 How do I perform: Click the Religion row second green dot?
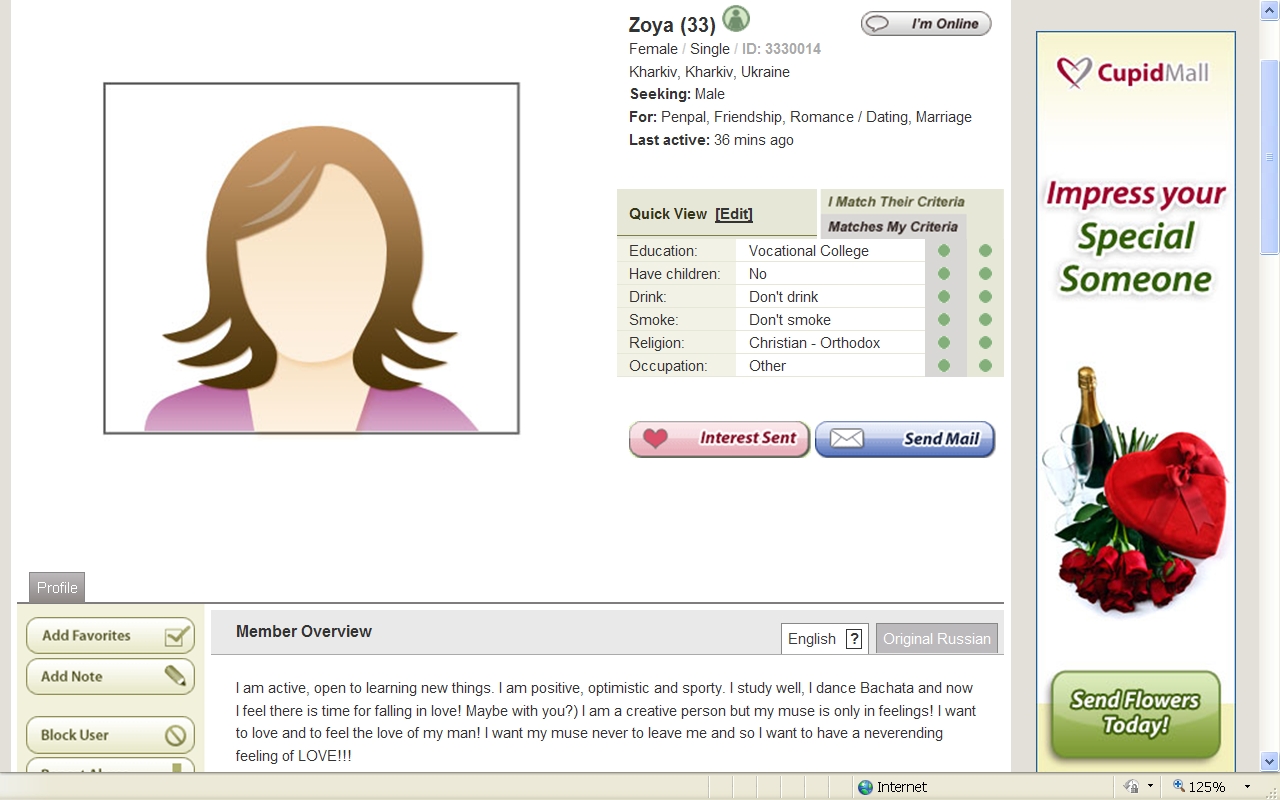coord(985,343)
